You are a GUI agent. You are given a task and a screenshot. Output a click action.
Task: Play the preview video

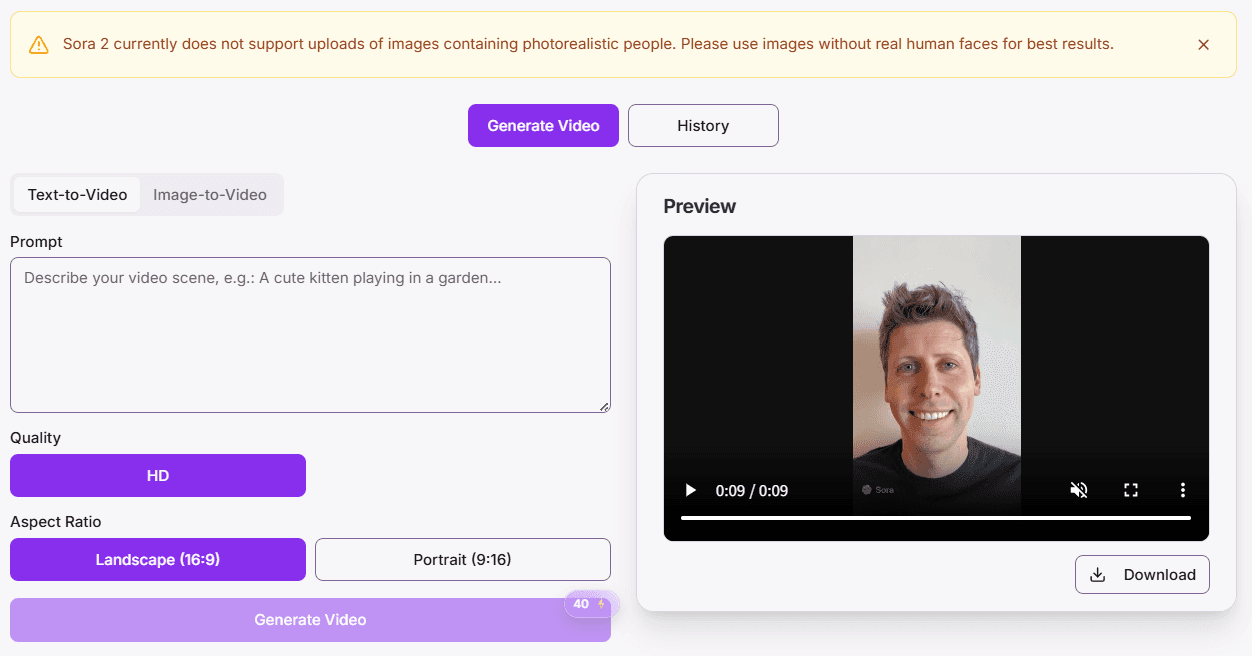click(690, 490)
